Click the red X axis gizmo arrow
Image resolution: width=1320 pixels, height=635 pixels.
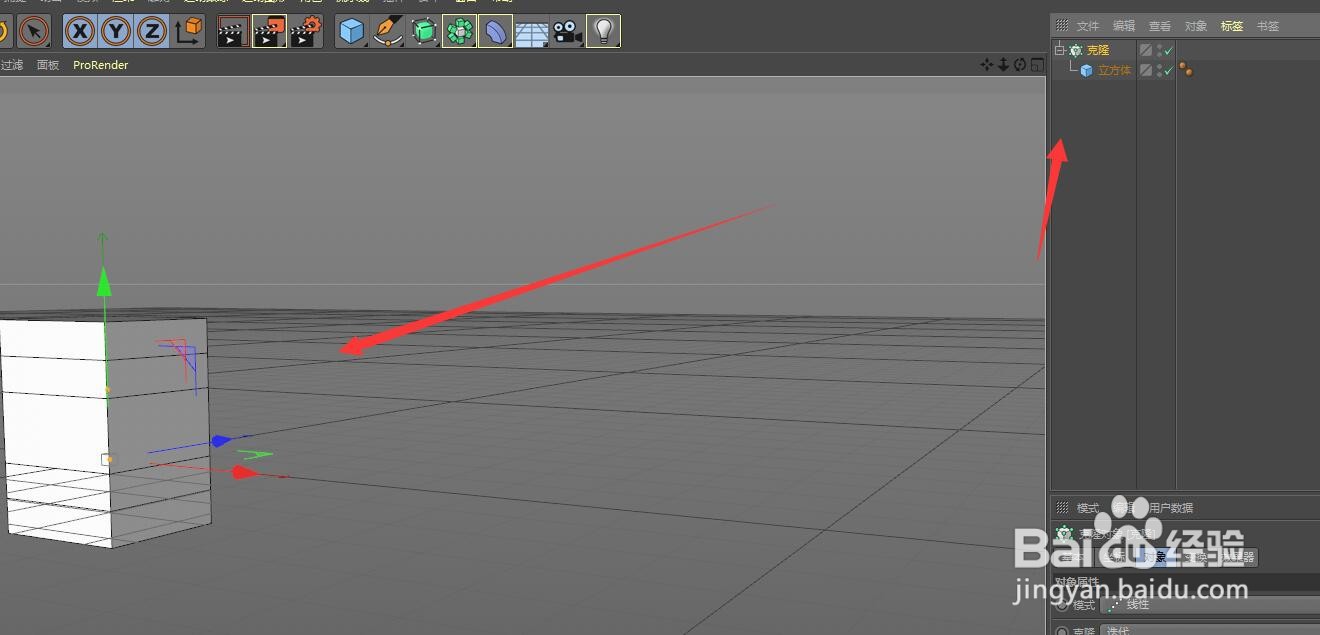coord(245,472)
